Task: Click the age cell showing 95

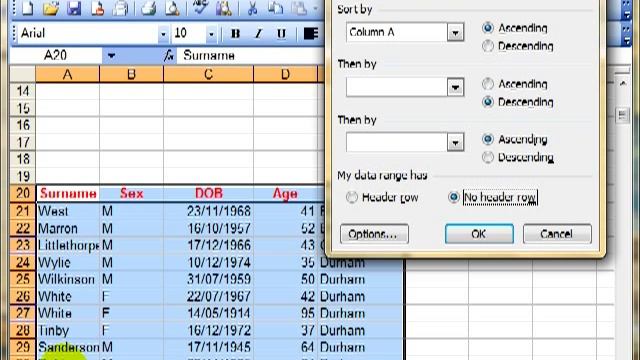Action: (285, 313)
